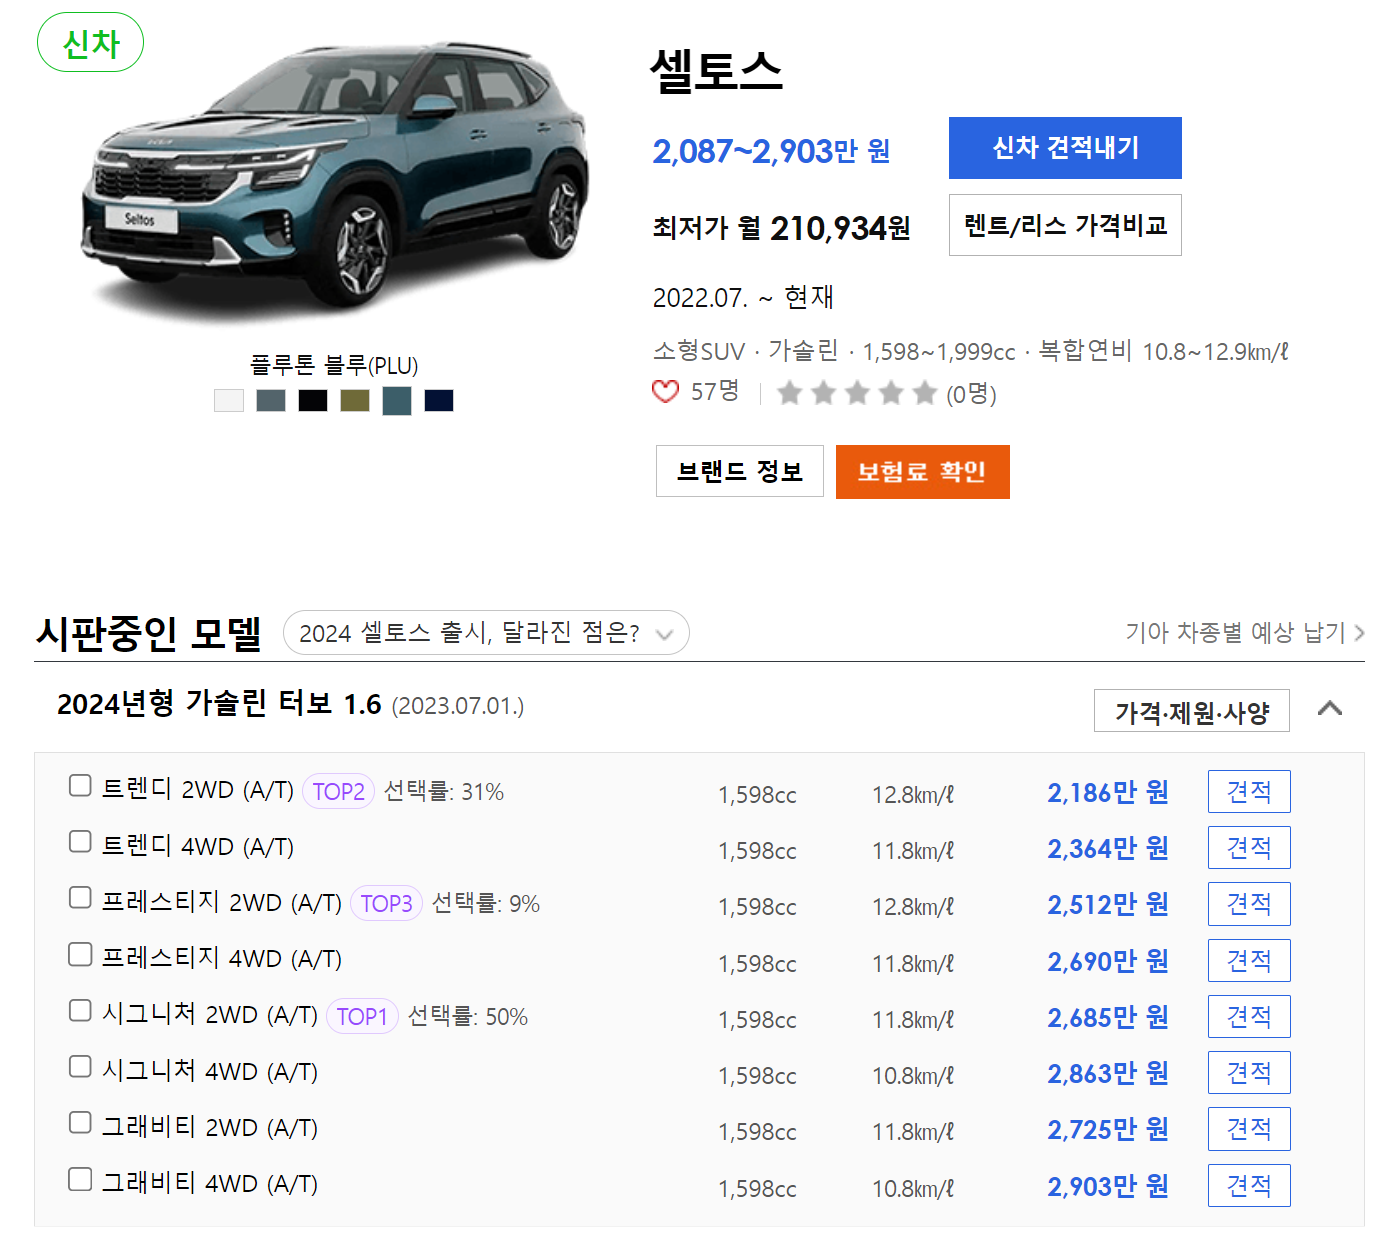Check 트렌디 2WD (A/T) checkbox
The image size is (1397, 1234).
[x=80, y=786]
